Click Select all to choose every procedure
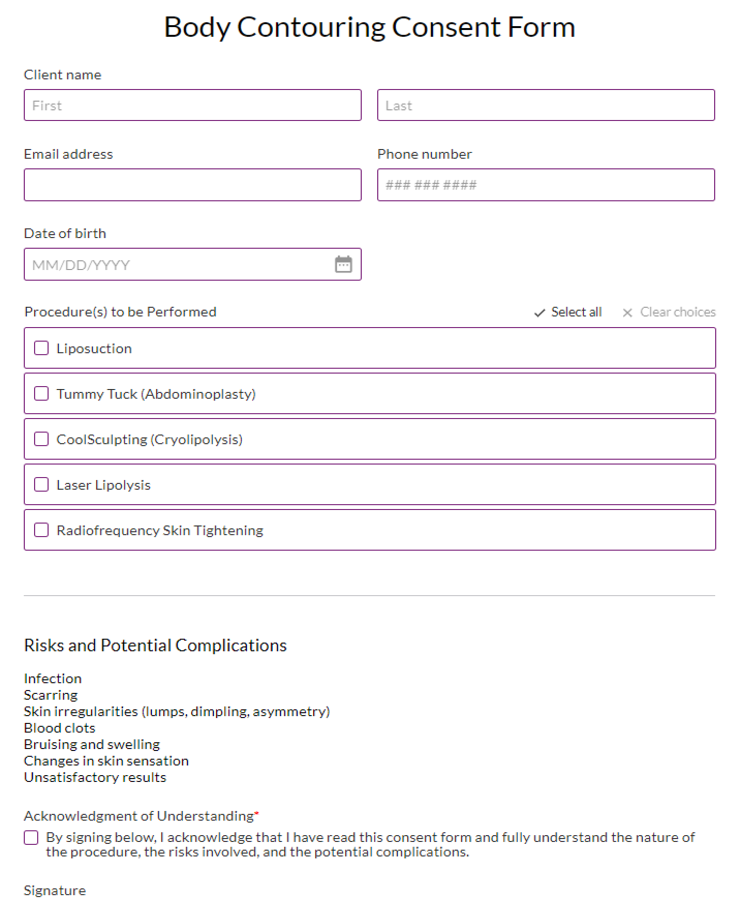The width and height of the screenshot is (740, 900). click(573, 312)
